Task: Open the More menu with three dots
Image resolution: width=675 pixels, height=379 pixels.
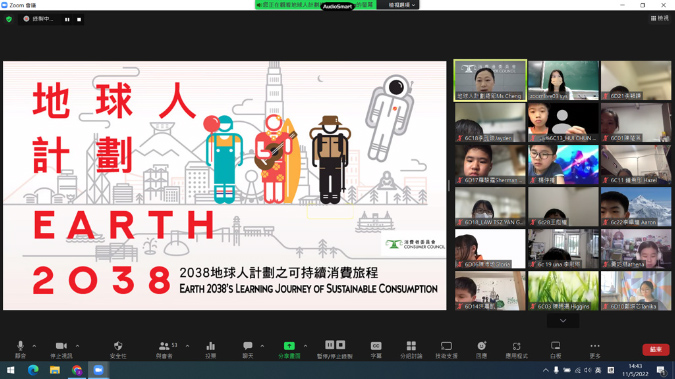Action: tap(594, 349)
